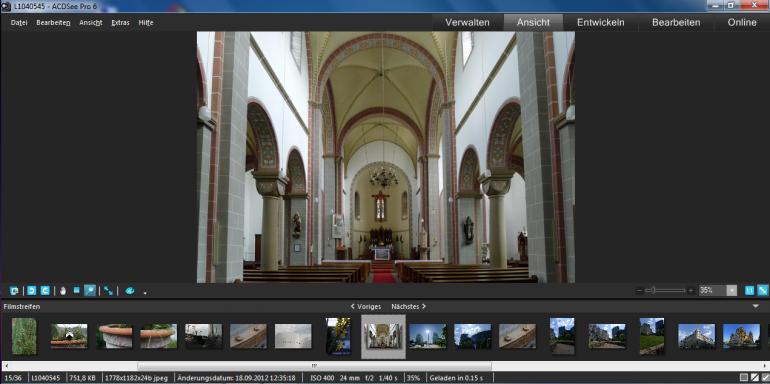Select the highlighted church interior thumbnail
770x384 pixels.
click(x=384, y=337)
